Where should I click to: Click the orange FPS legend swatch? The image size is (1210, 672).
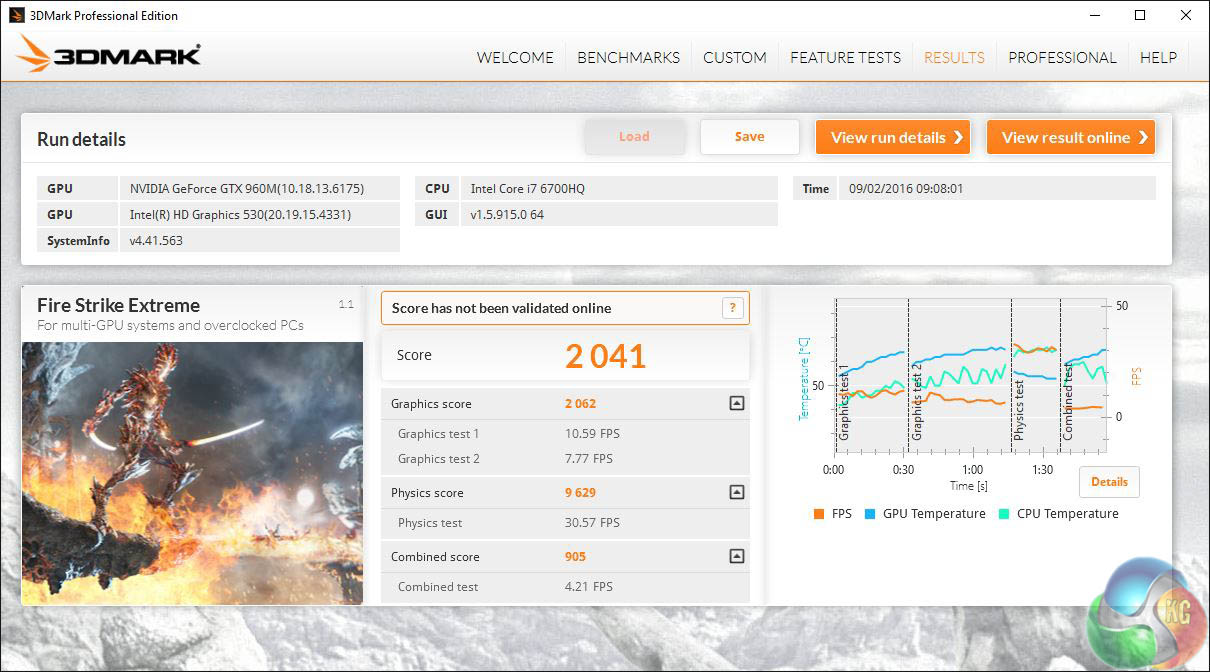tap(819, 514)
